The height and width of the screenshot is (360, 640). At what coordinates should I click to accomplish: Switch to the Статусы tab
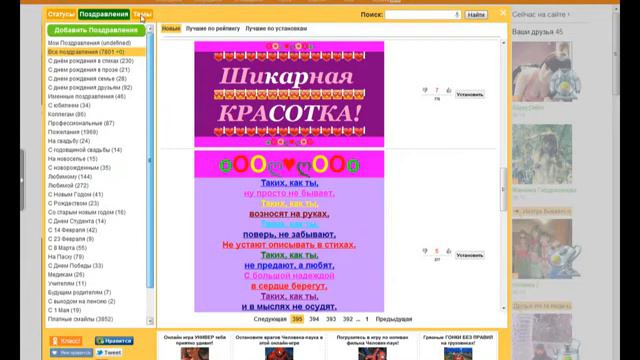tap(61, 14)
